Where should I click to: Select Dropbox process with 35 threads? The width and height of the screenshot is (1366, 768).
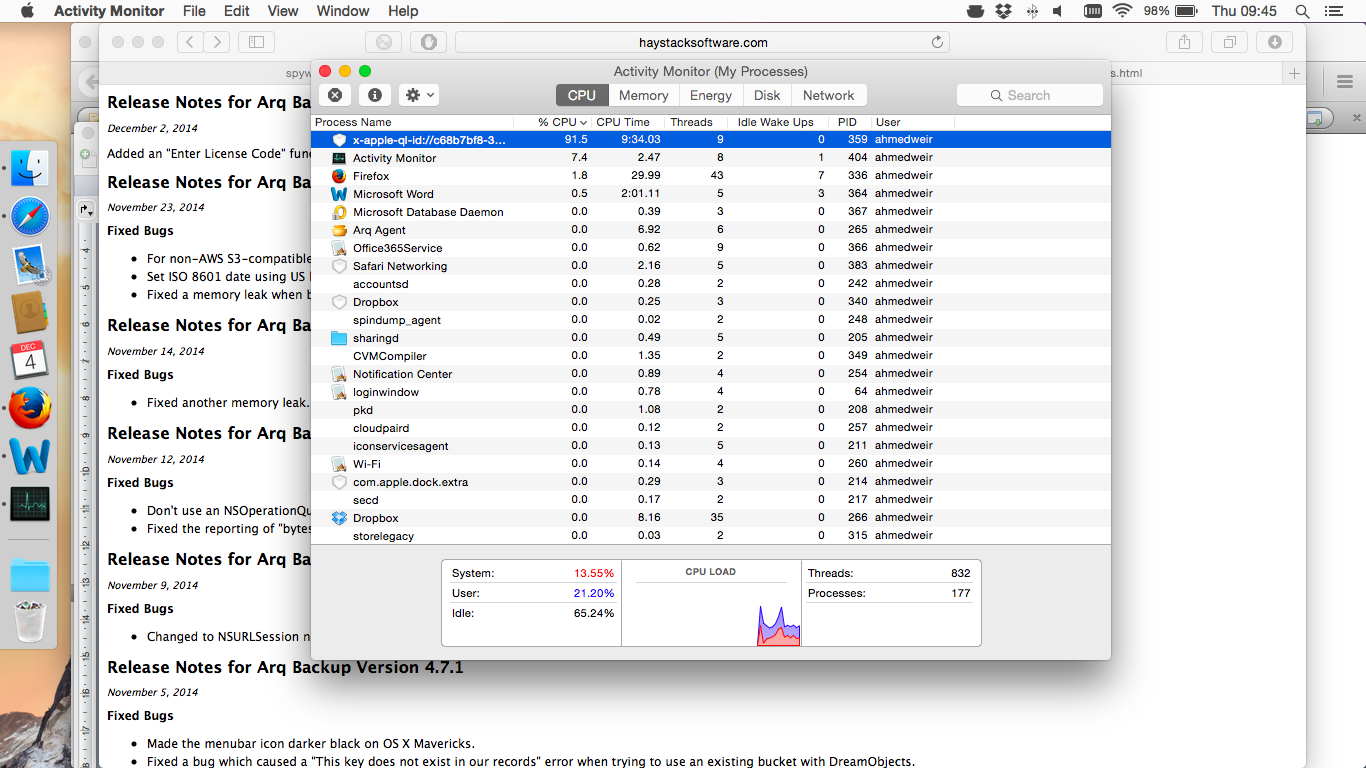click(x=710, y=518)
